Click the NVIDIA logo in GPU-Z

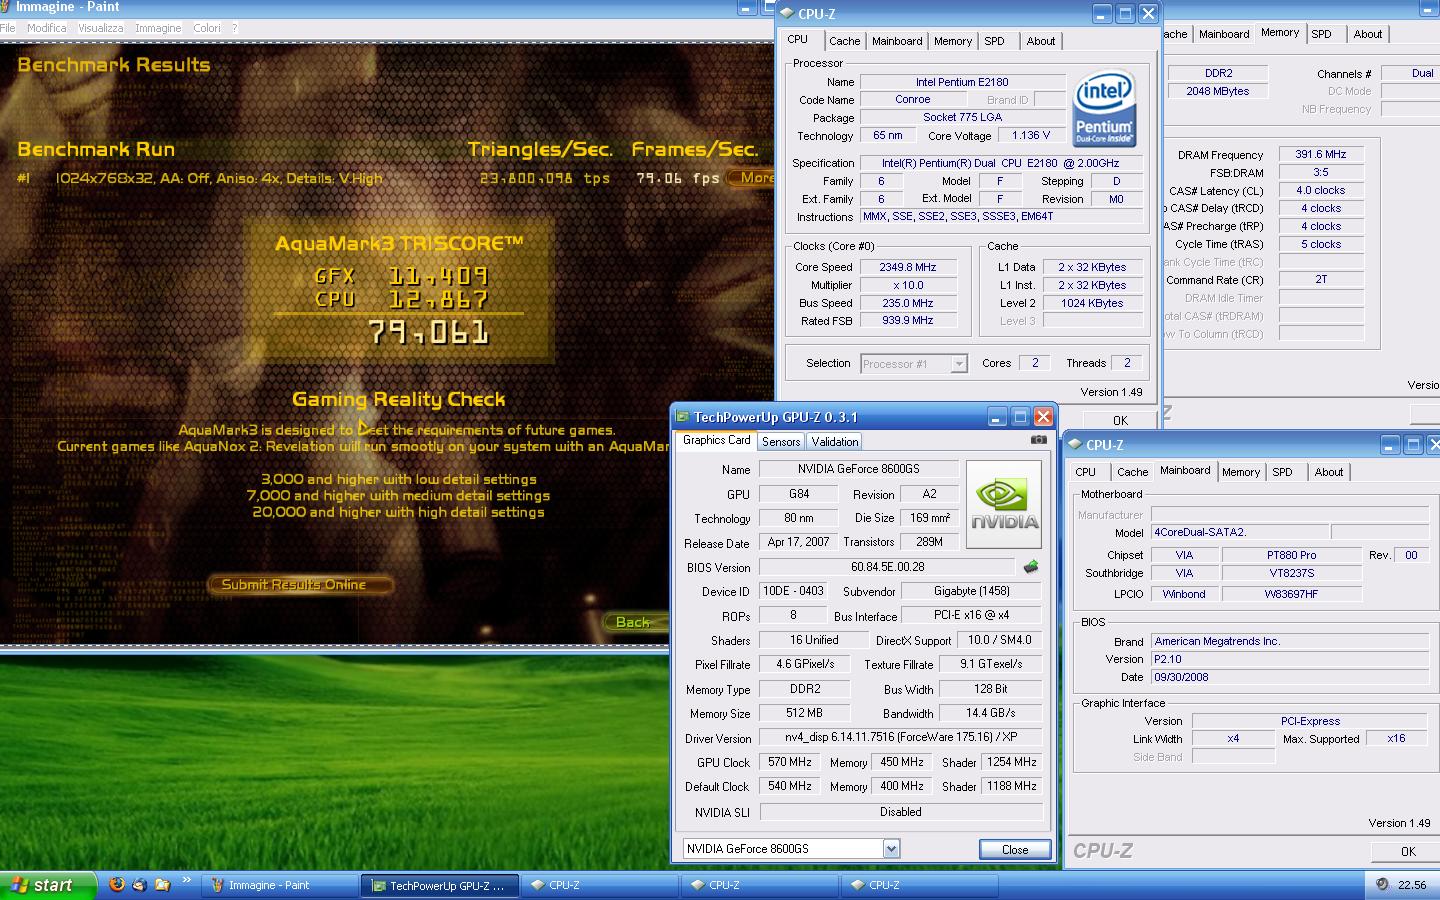[1004, 504]
